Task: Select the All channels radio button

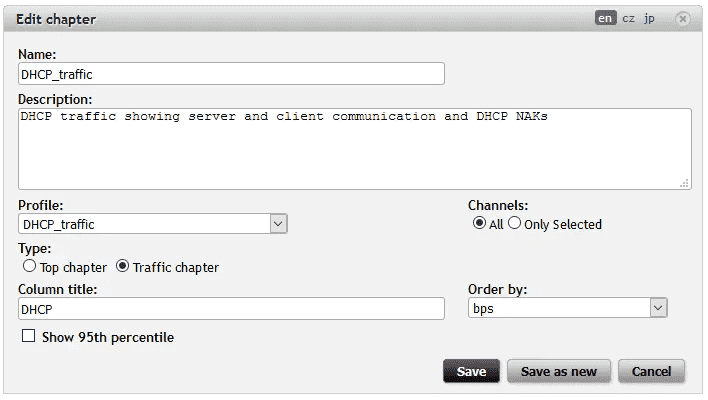Action: click(480, 224)
